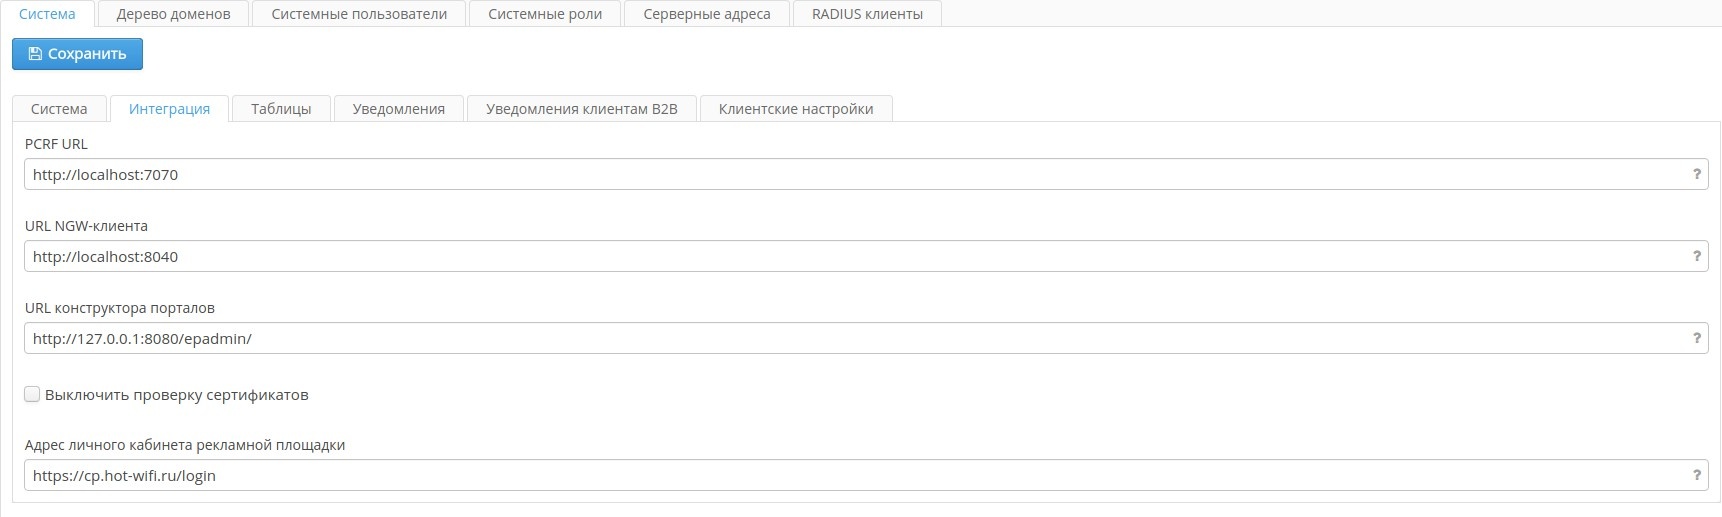
Task: Switch to the Таблицы sub-tab
Action: 281,109
